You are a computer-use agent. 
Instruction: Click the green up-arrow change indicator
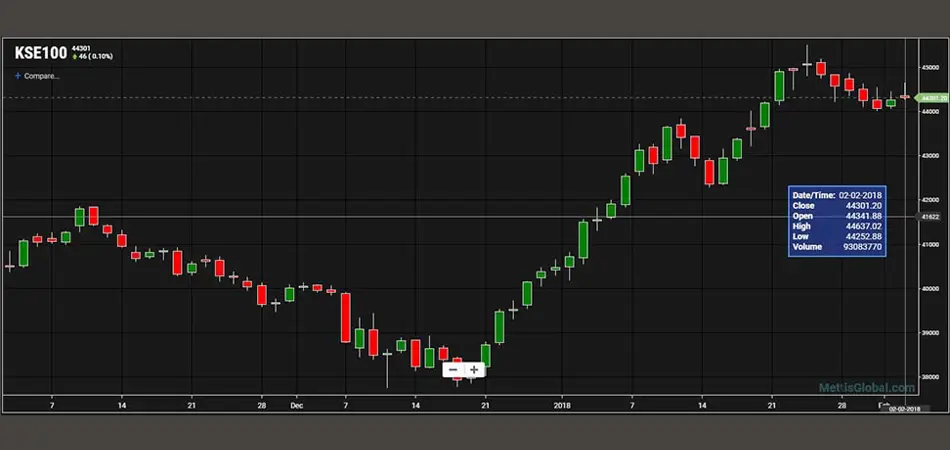tap(75, 58)
